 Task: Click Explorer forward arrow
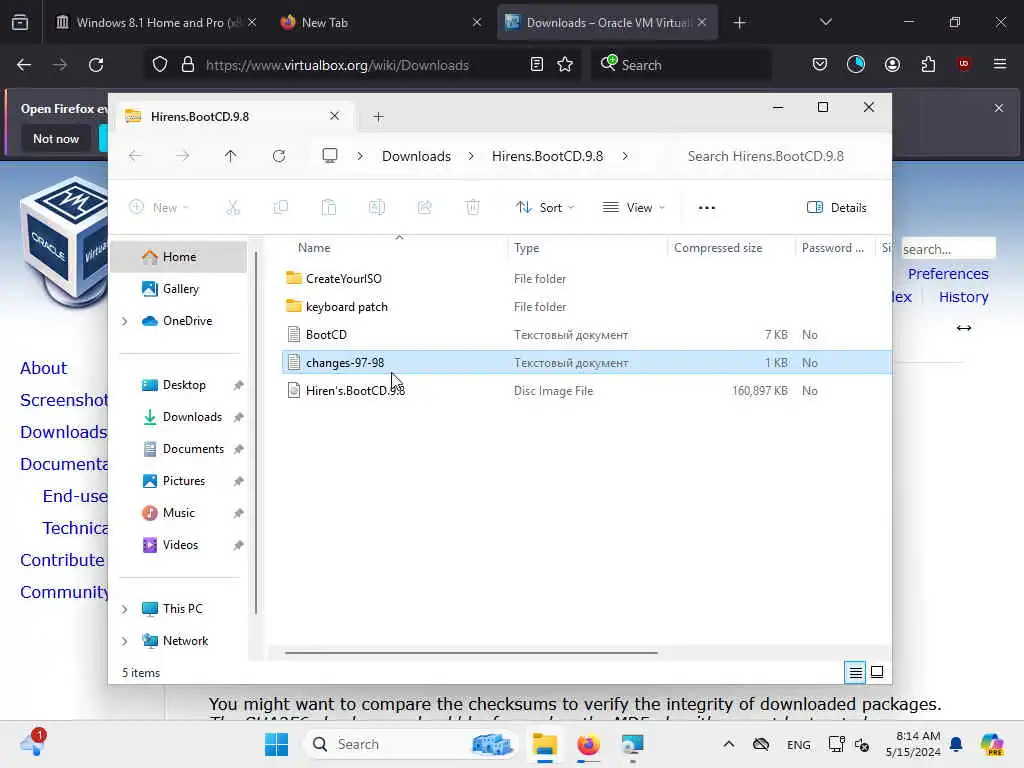click(183, 156)
